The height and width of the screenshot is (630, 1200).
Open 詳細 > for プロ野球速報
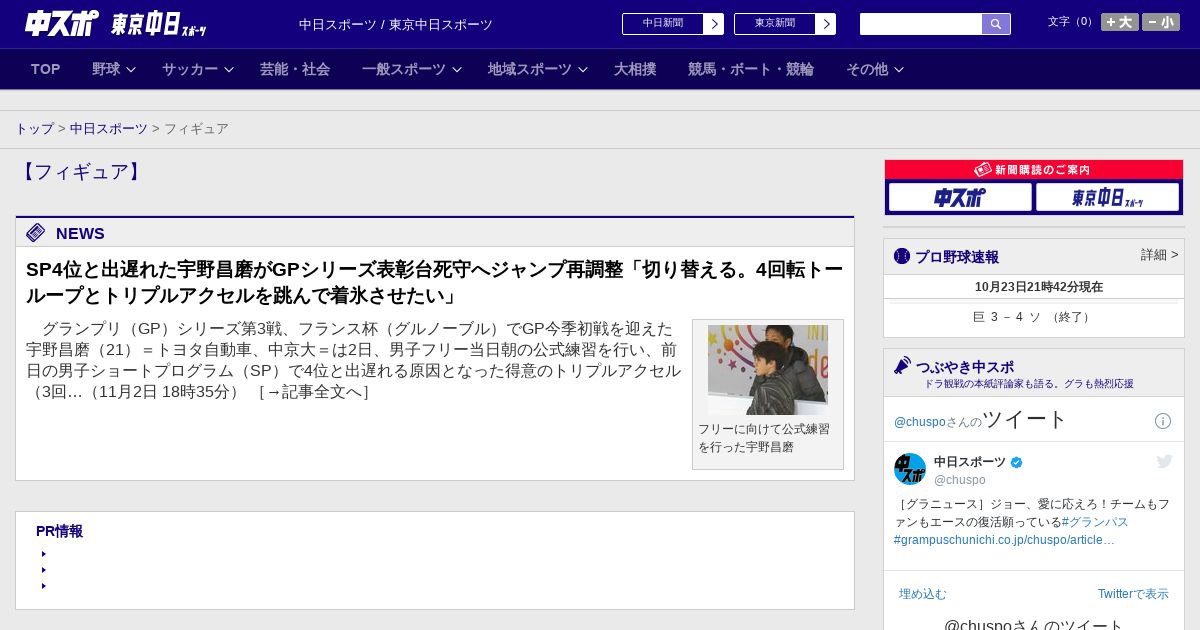click(x=1160, y=255)
